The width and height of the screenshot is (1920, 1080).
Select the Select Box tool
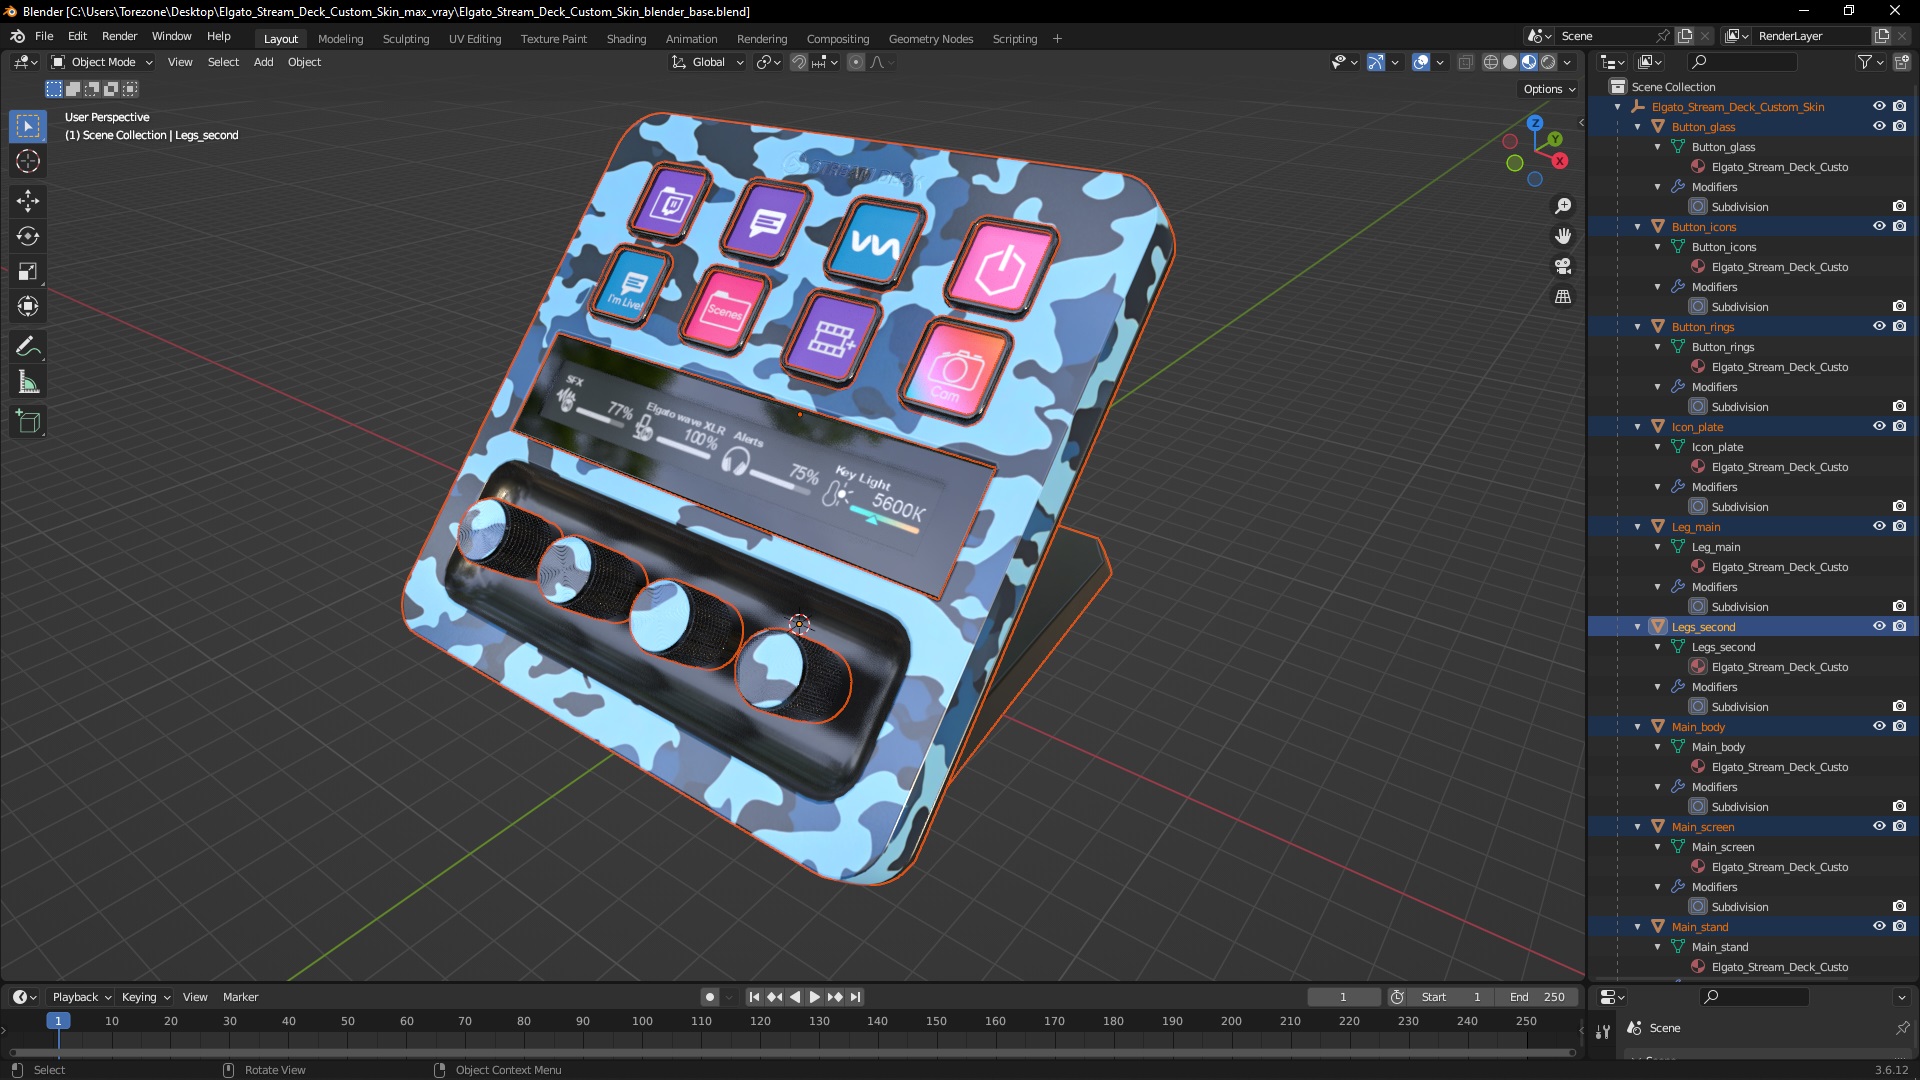tap(28, 126)
